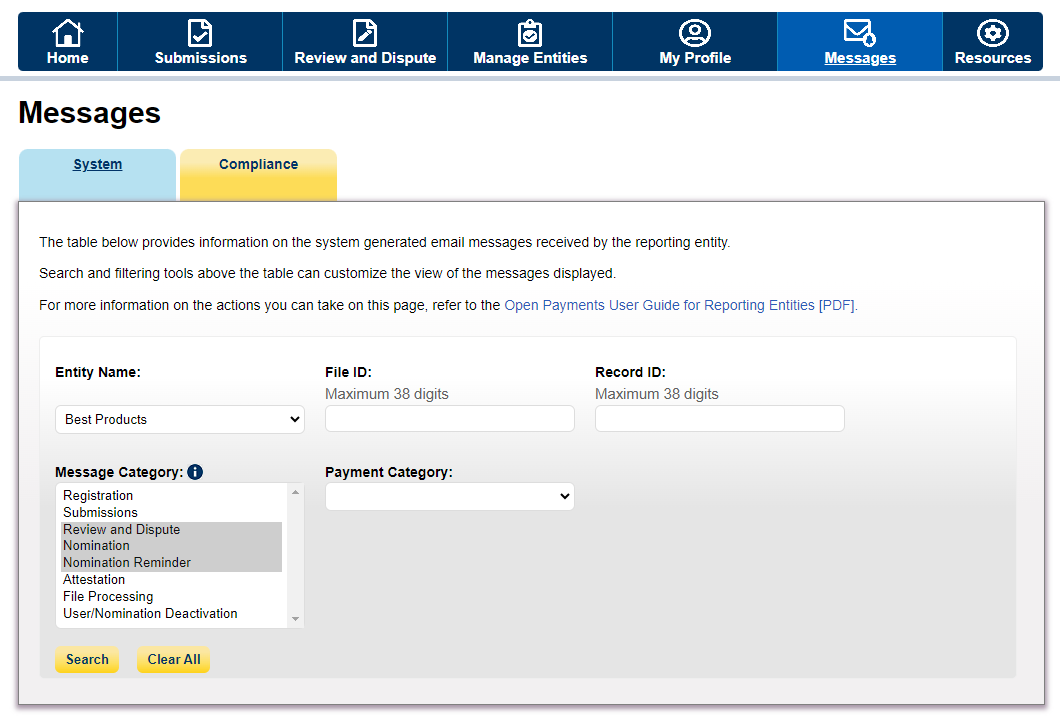
Task: Select Submissions in Message Category list
Action: tap(171, 513)
